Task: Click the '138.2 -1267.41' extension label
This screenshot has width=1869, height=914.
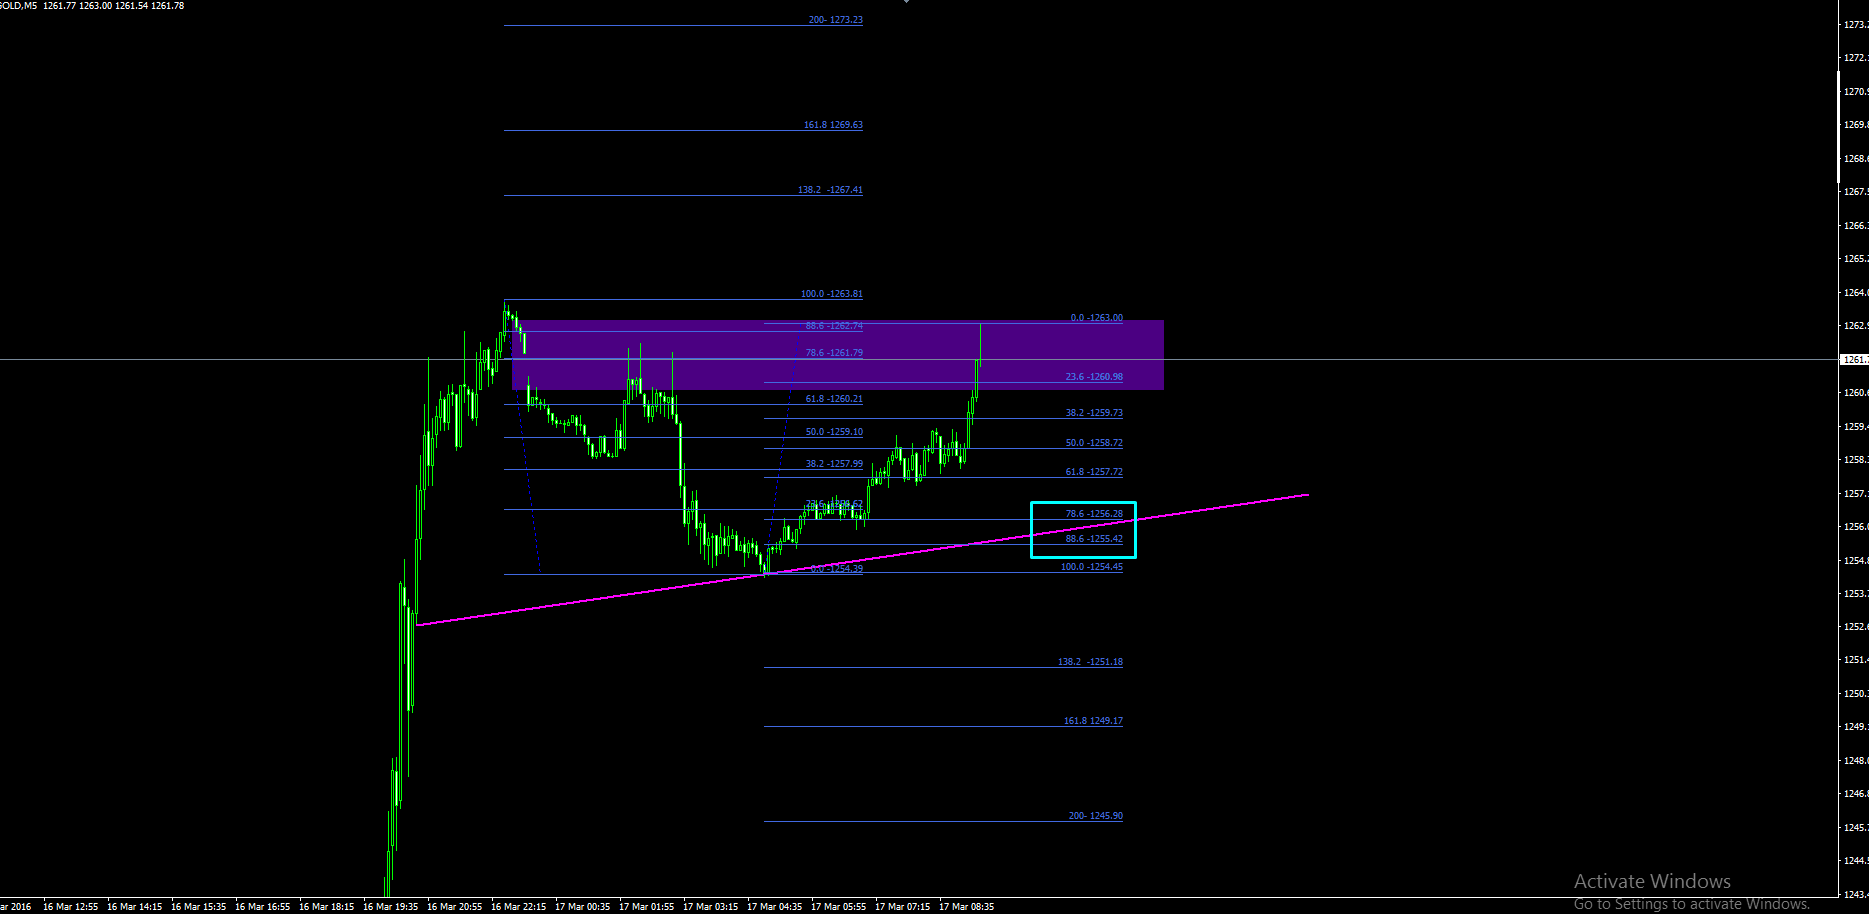Action: pyautogui.click(x=830, y=190)
